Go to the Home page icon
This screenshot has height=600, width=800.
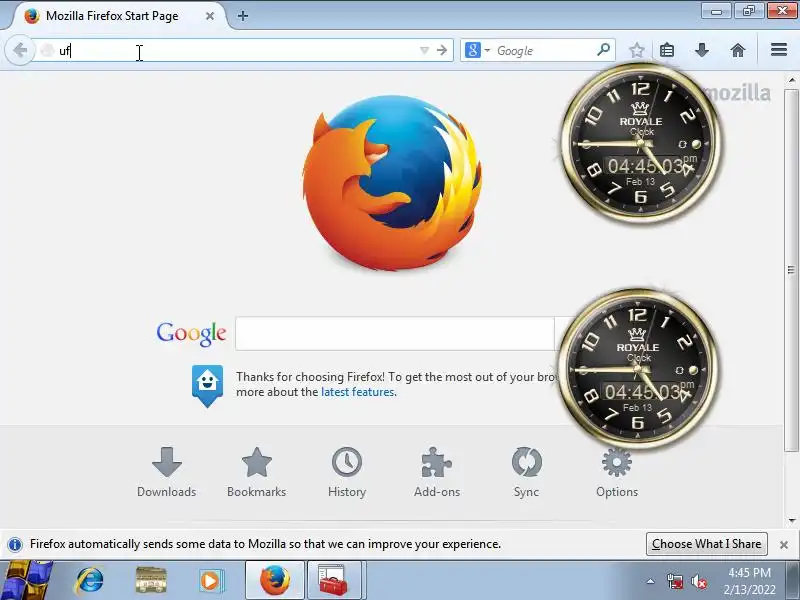[738, 50]
